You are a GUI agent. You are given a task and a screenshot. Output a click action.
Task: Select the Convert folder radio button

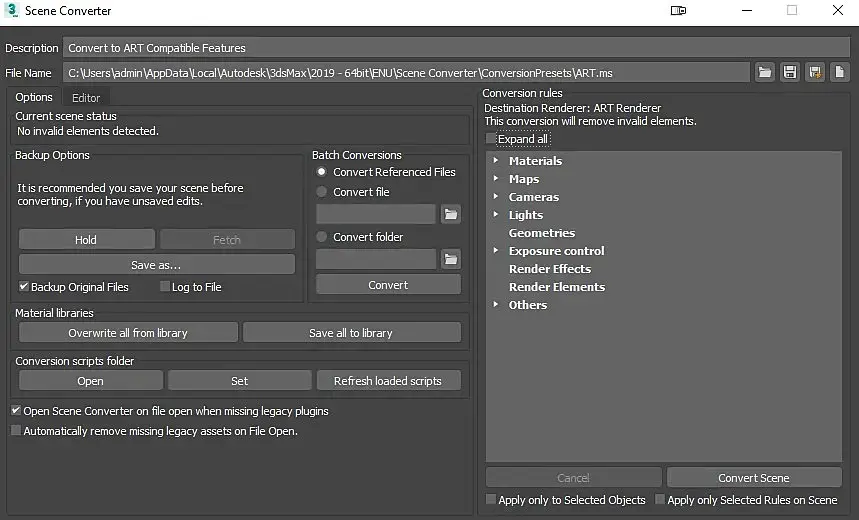[322, 237]
